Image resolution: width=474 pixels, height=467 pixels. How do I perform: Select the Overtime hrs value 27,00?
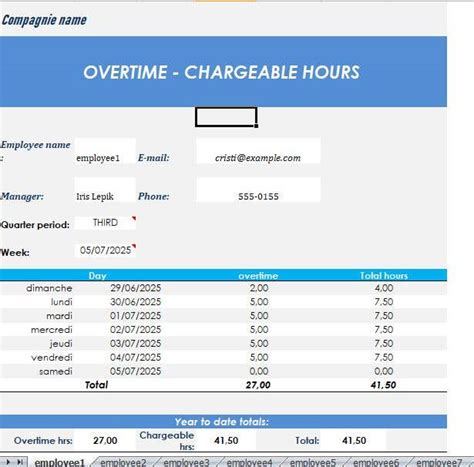(105, 440)
